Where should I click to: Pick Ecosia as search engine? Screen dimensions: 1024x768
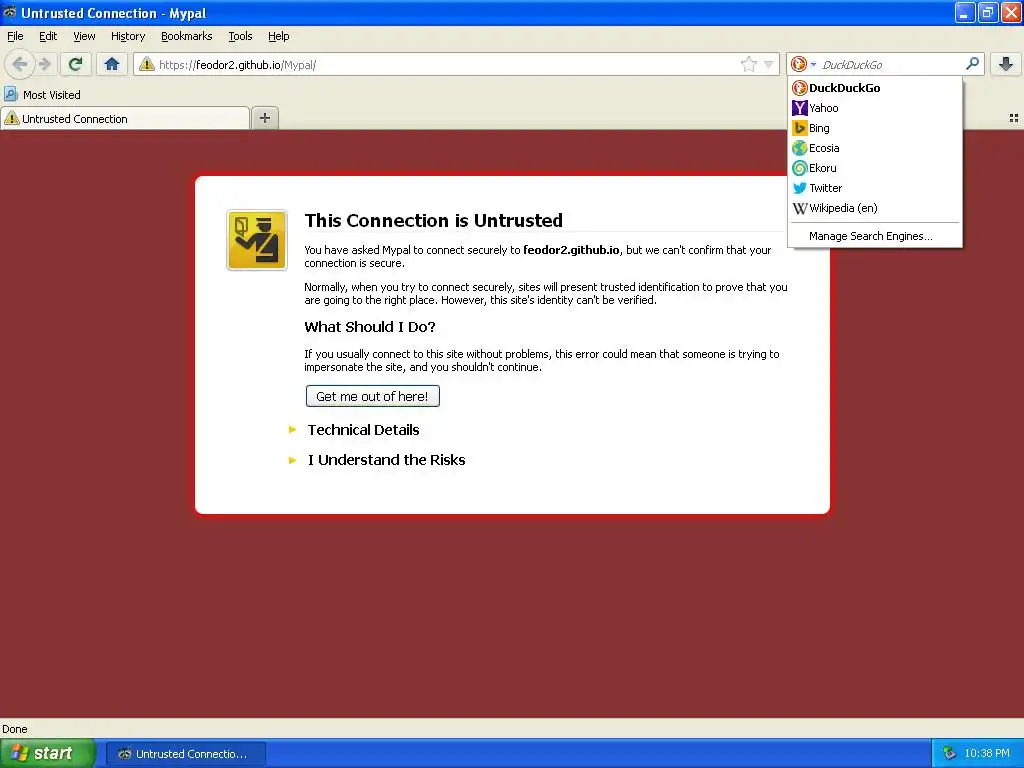click(x=874, y=148)
